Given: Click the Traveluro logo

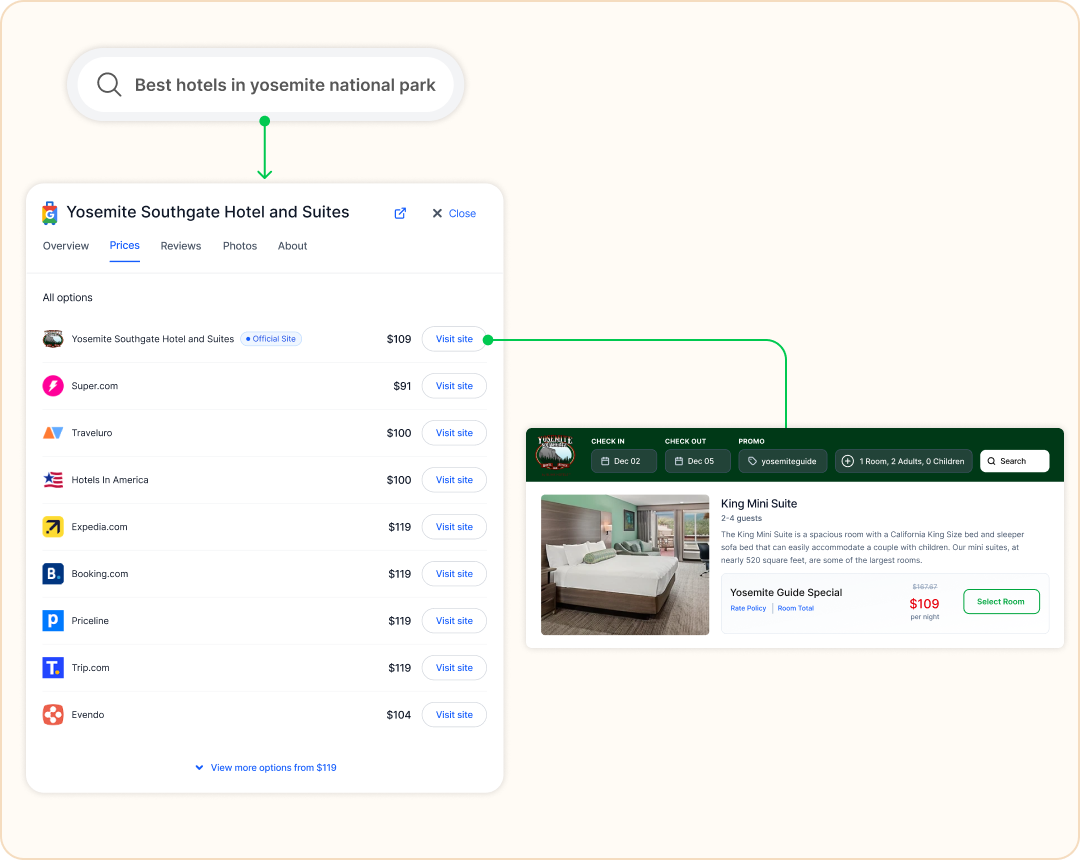Looking at the screenshot, I should coord(53,433).
